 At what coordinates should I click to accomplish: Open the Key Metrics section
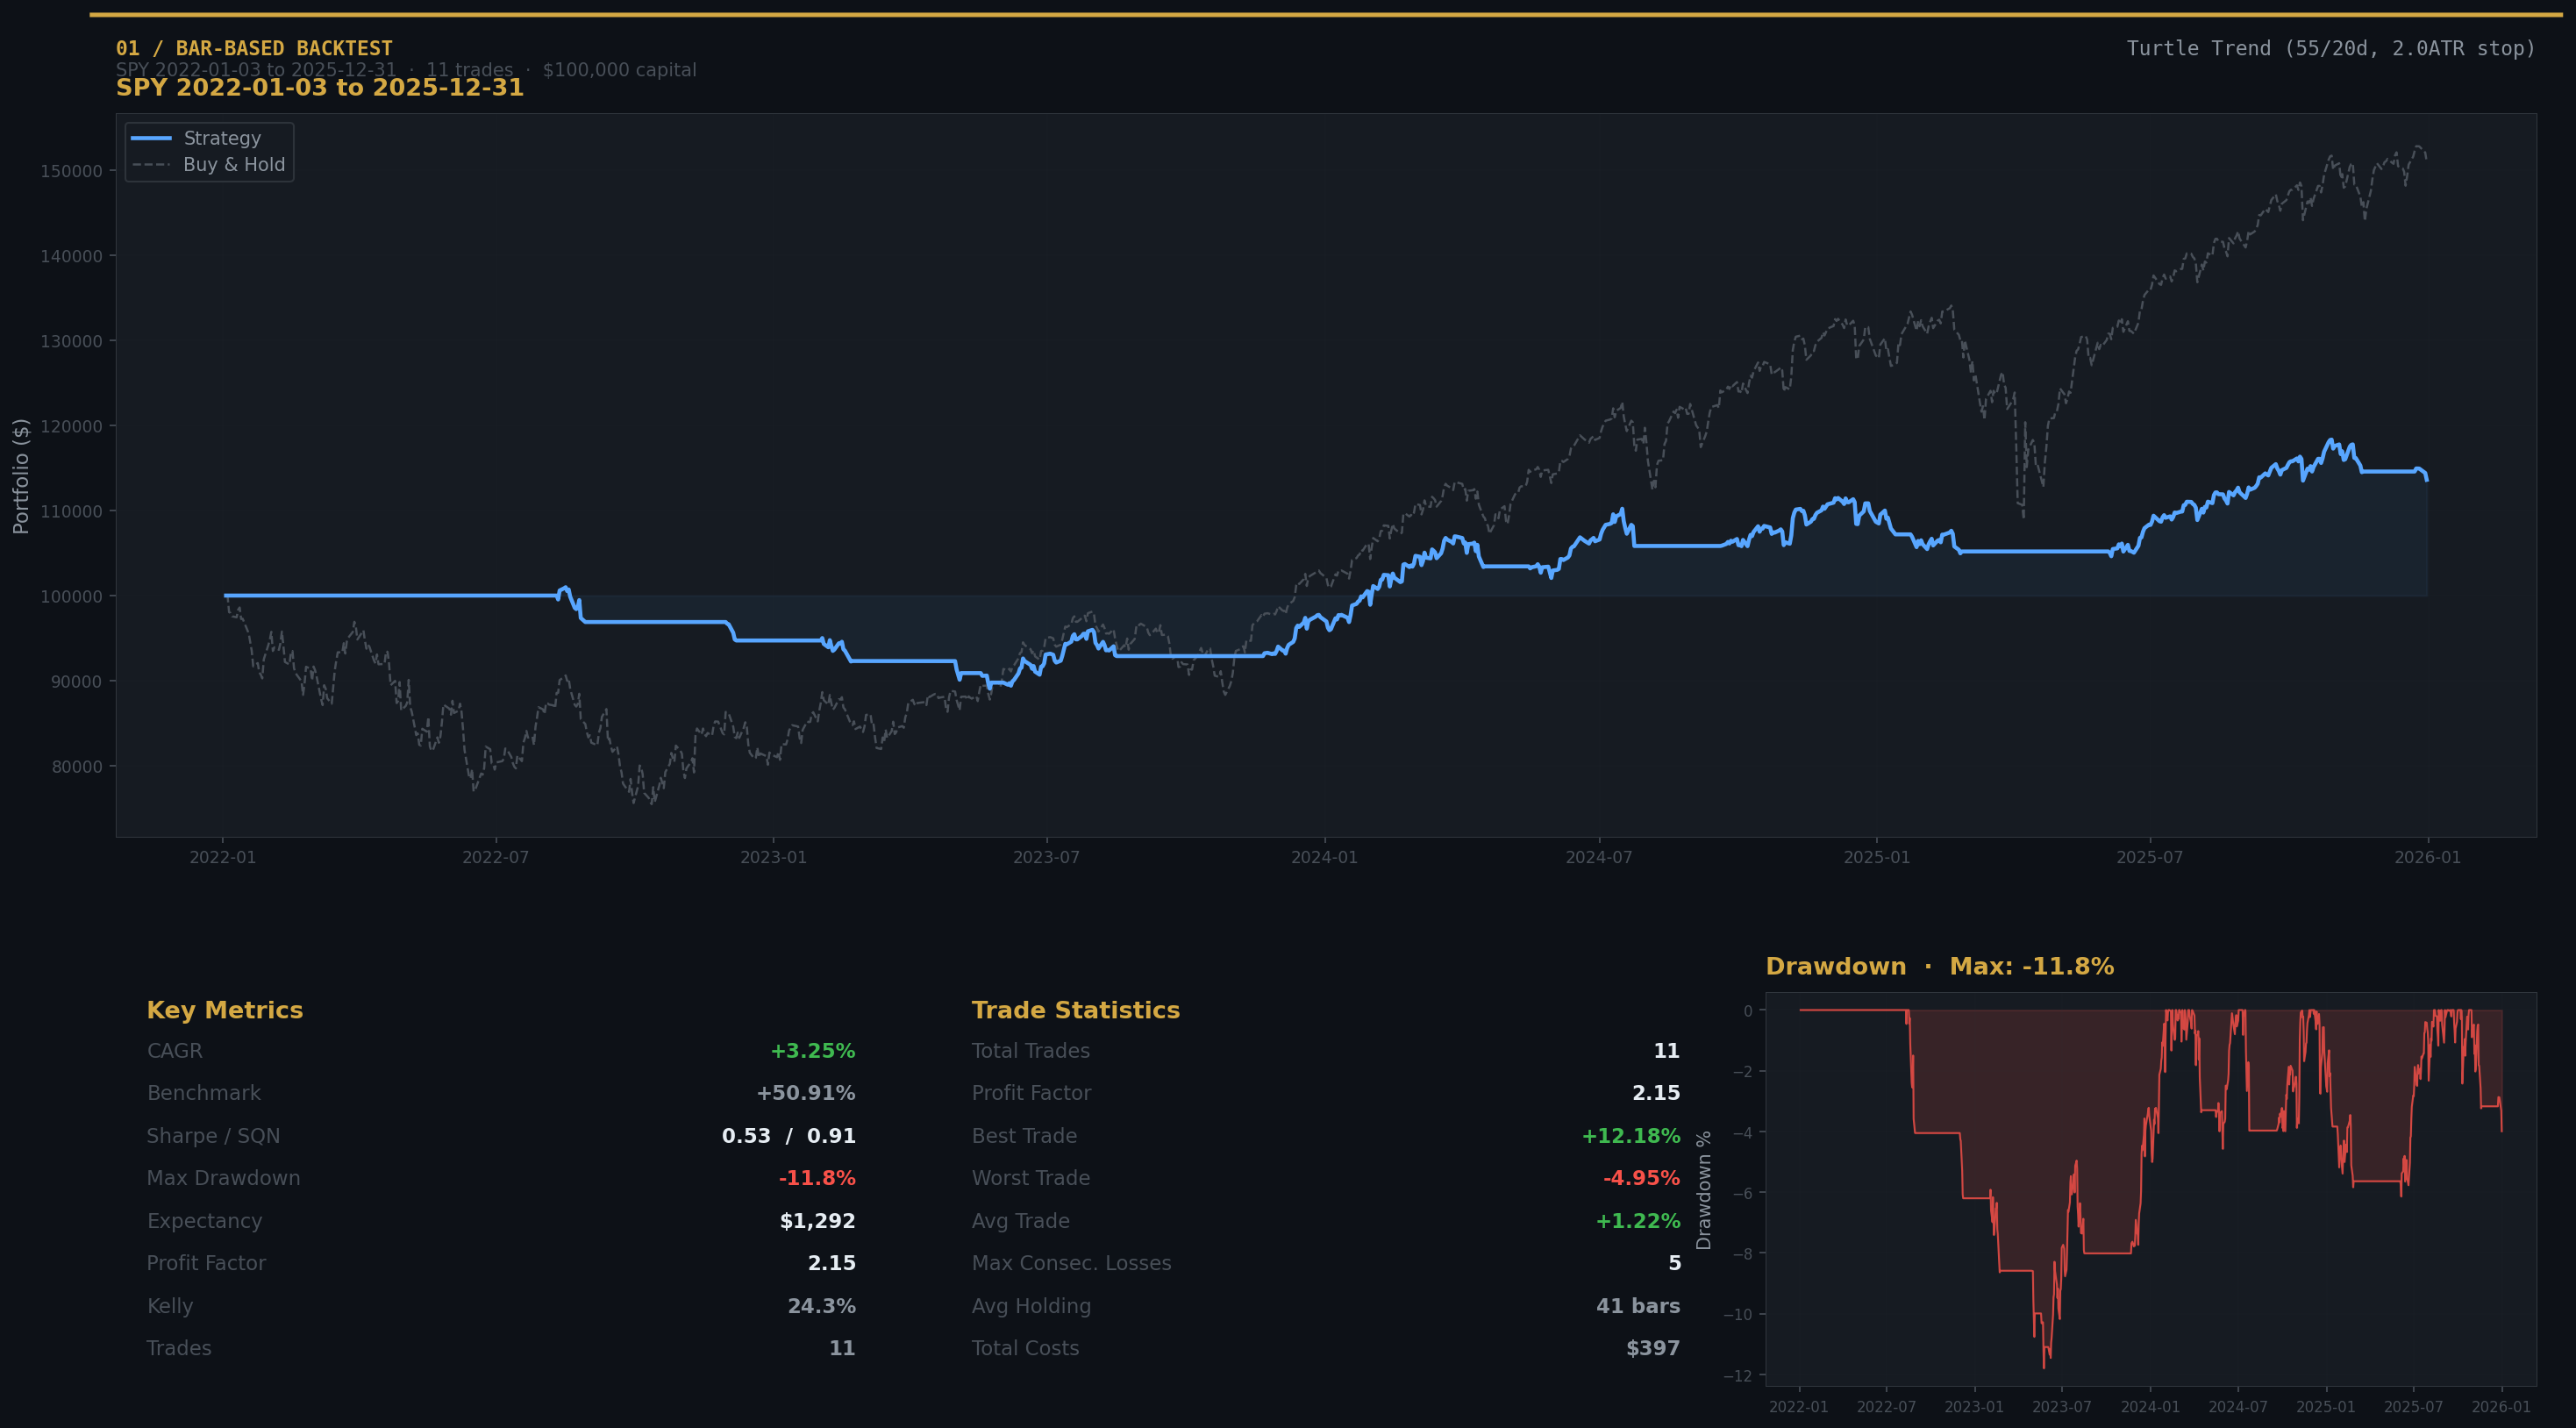coord(225,1010)
